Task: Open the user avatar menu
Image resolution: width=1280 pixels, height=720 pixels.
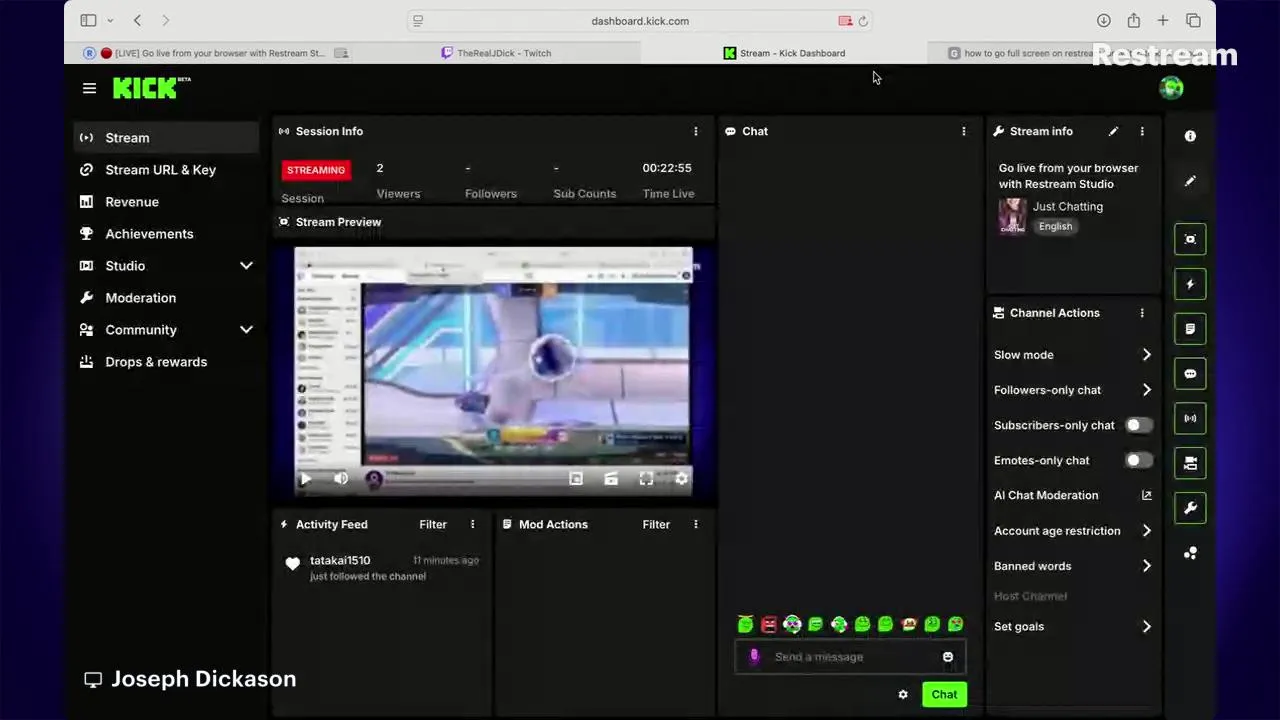Action: click(x=1171, y=88)
